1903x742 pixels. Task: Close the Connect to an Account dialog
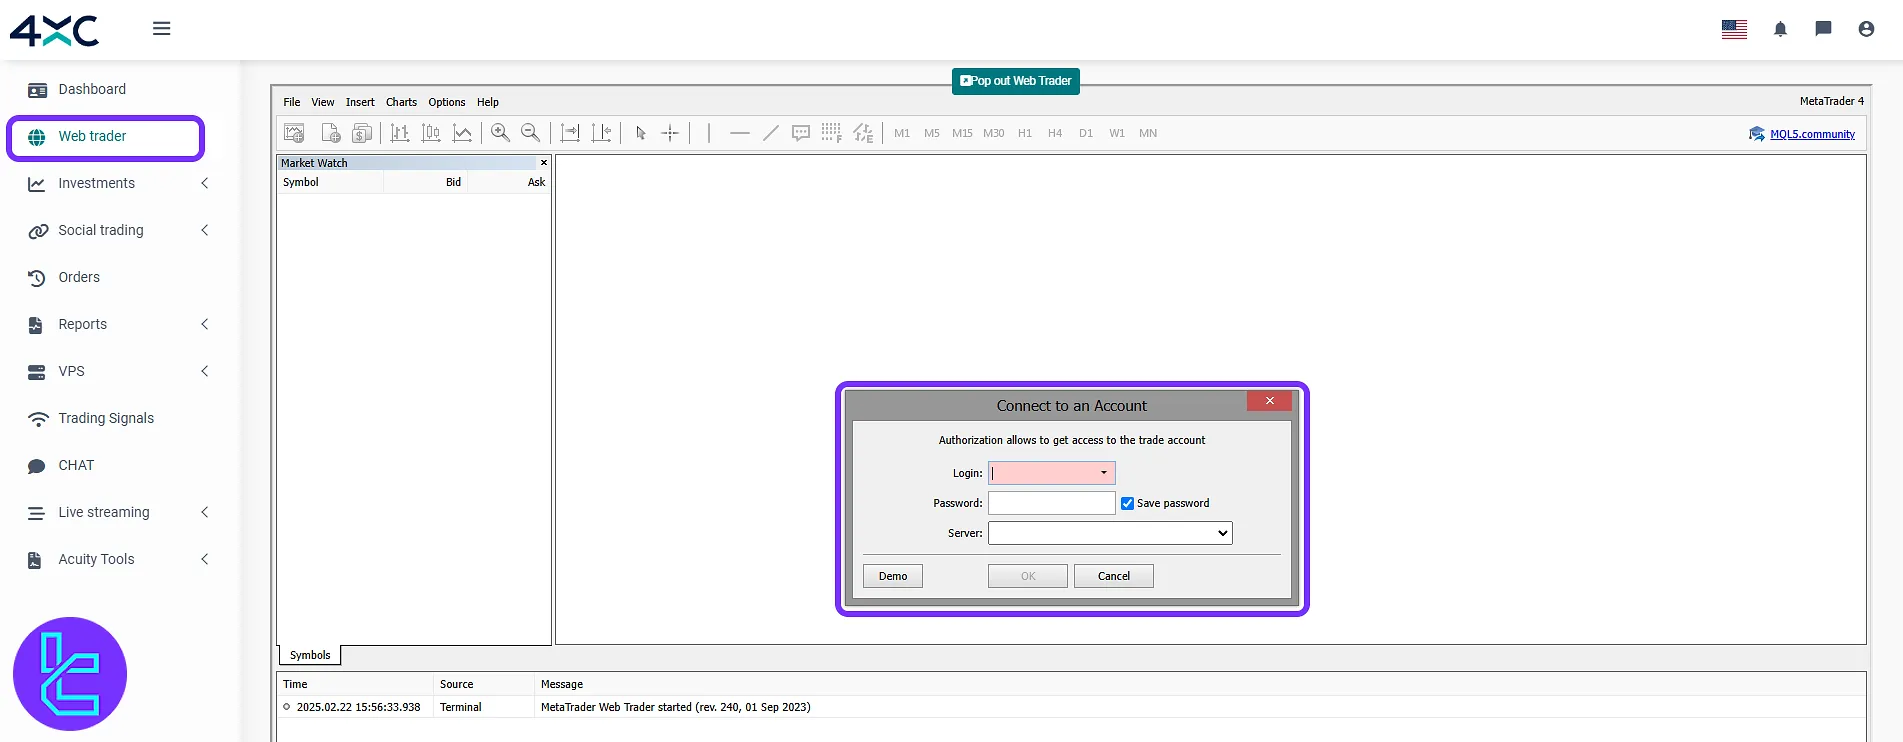pos(1269,401)
